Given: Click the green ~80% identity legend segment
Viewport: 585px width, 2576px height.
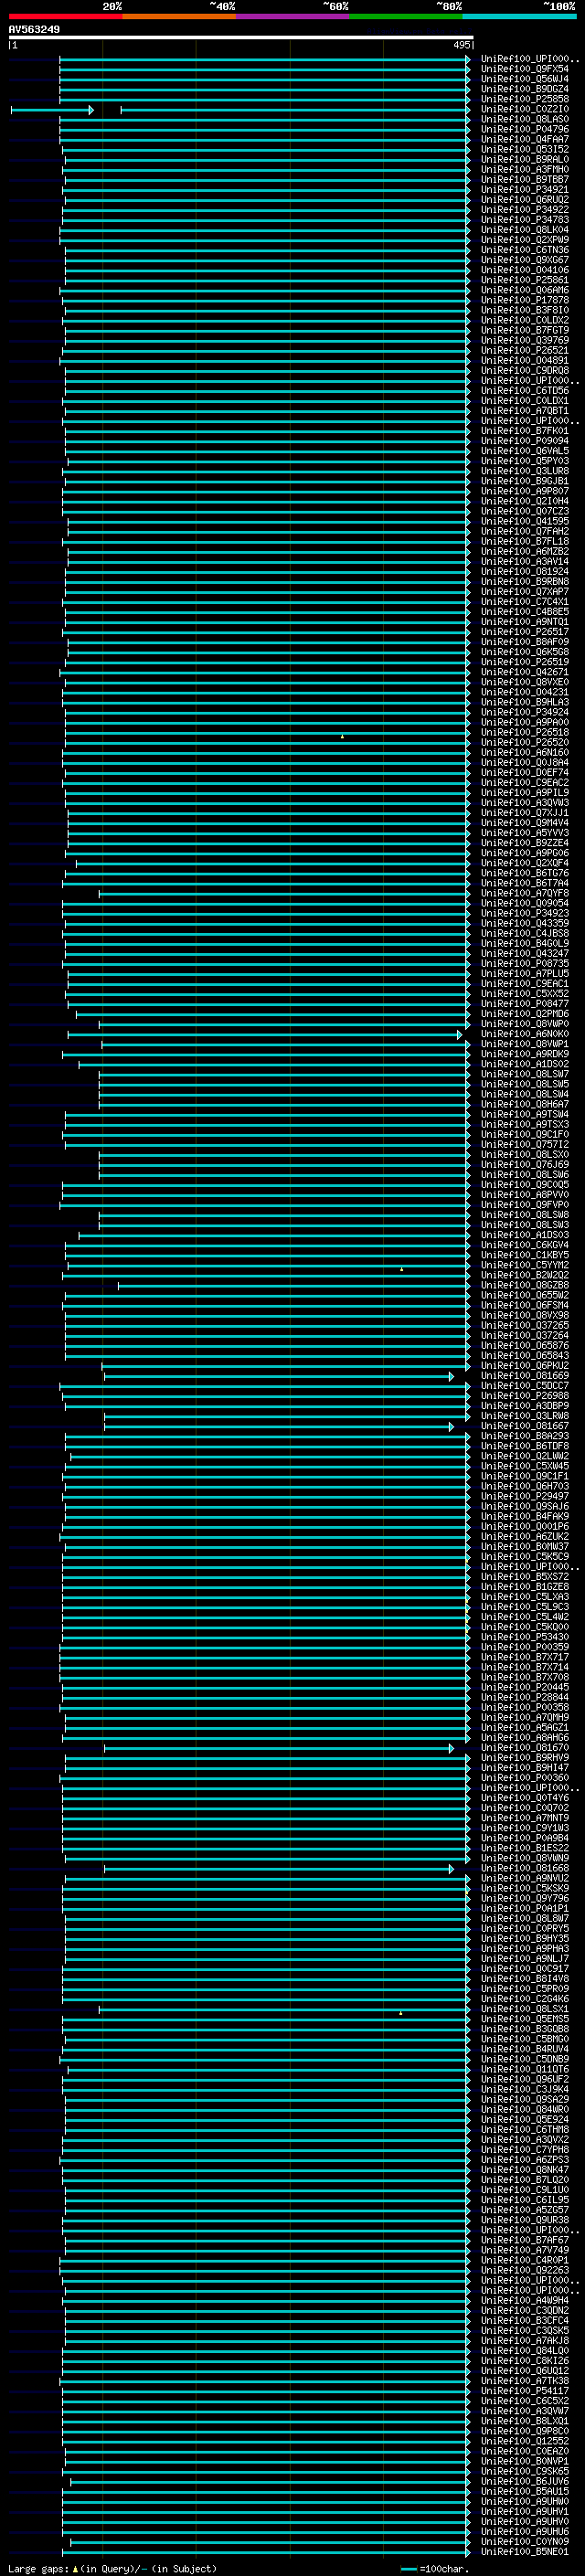Looking at the screenshot, I should [405, 16].
